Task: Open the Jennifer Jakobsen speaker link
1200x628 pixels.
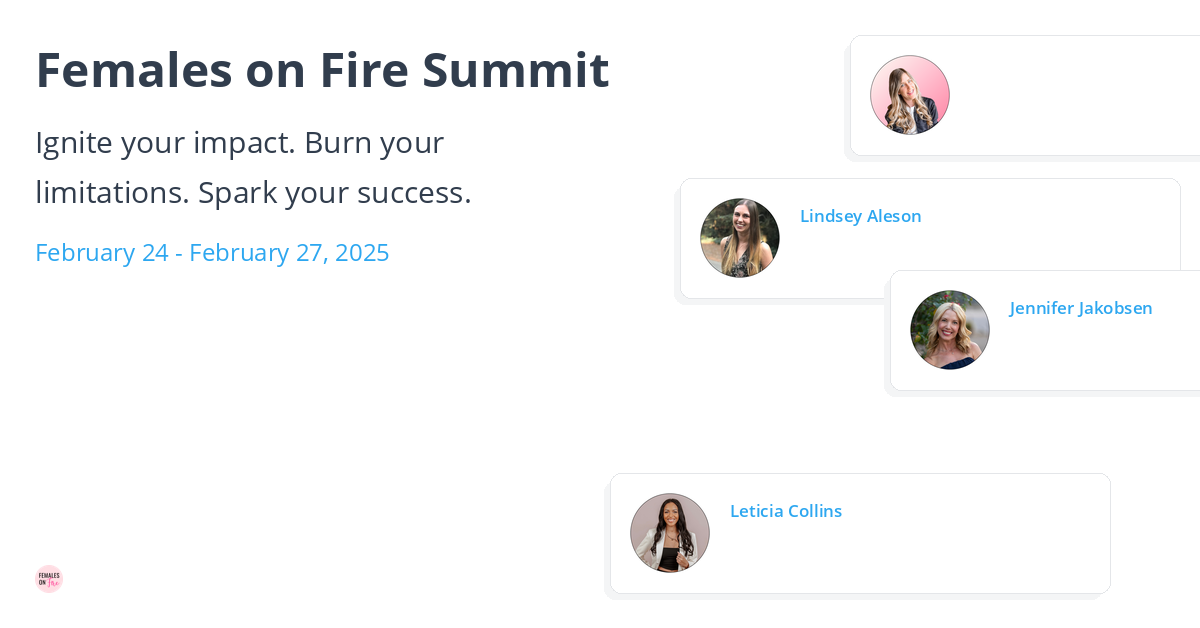Action: coord(1080,308)
